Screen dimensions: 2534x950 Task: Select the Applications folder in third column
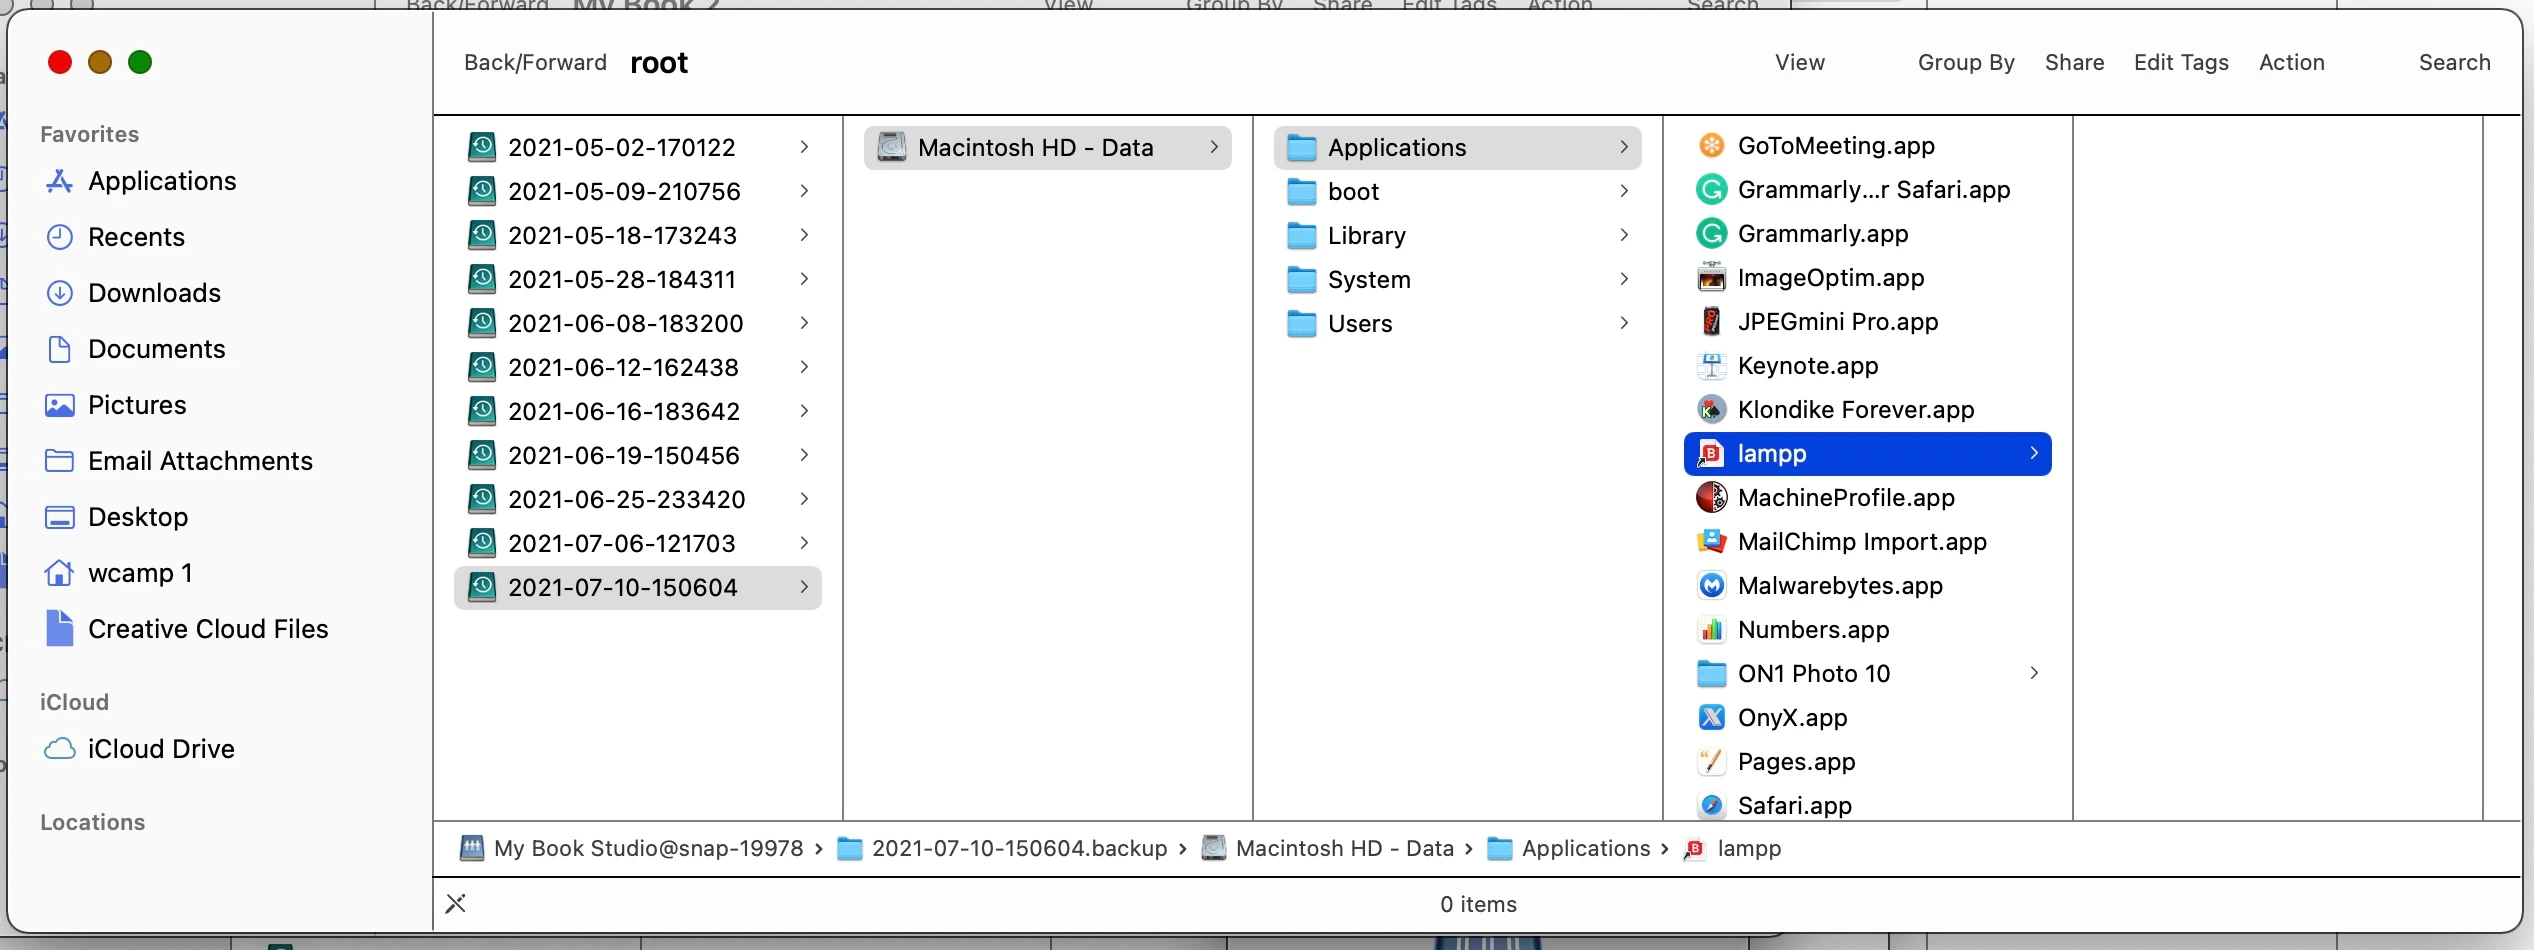1458,147
